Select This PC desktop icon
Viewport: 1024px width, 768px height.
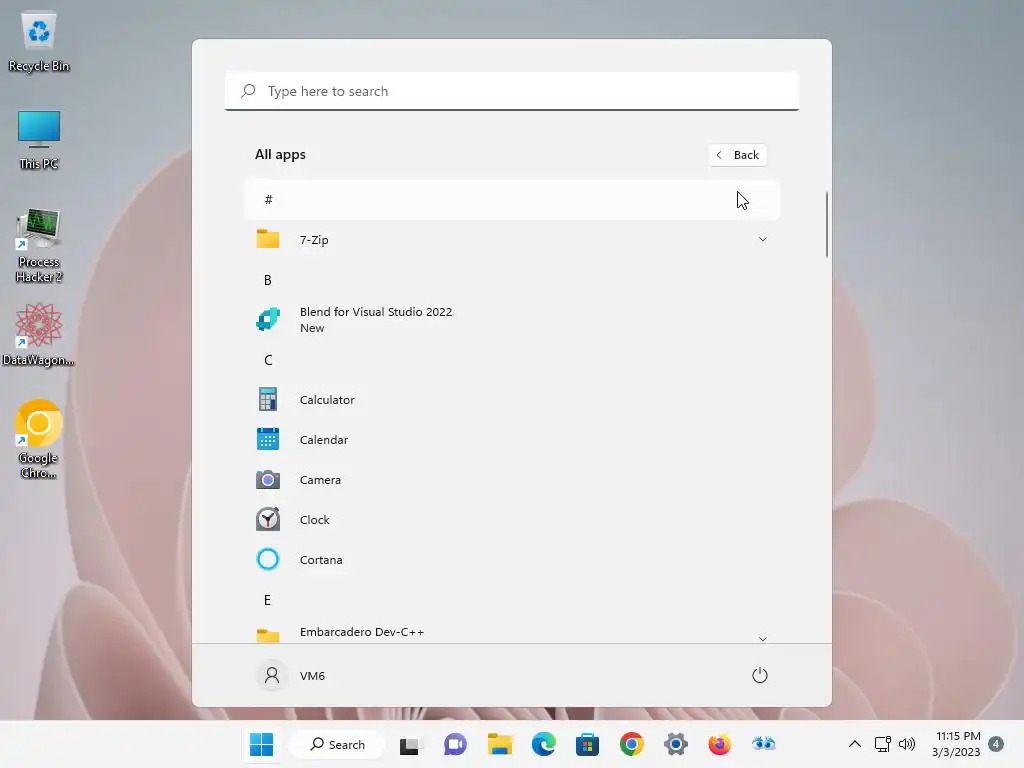pos(39,140)
